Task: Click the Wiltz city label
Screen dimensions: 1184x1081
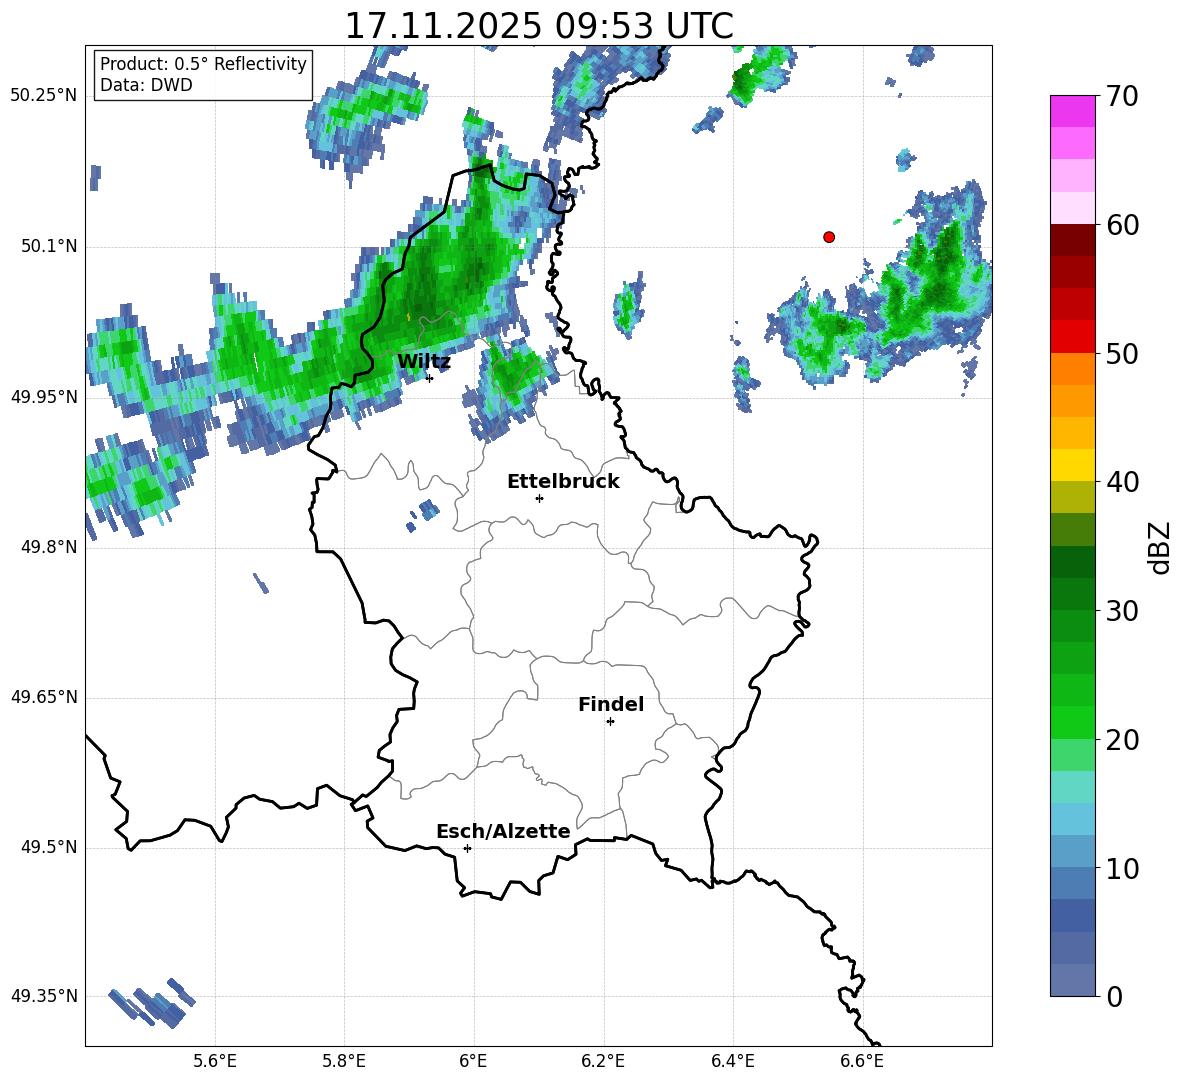Action: pos(424,362)
